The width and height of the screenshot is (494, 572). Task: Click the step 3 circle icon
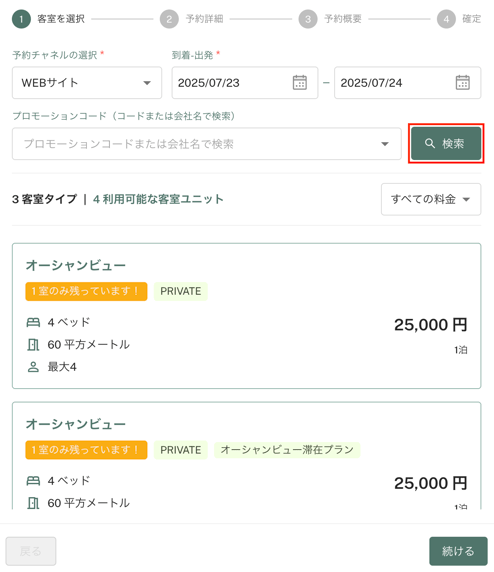[x=308, y=19]
